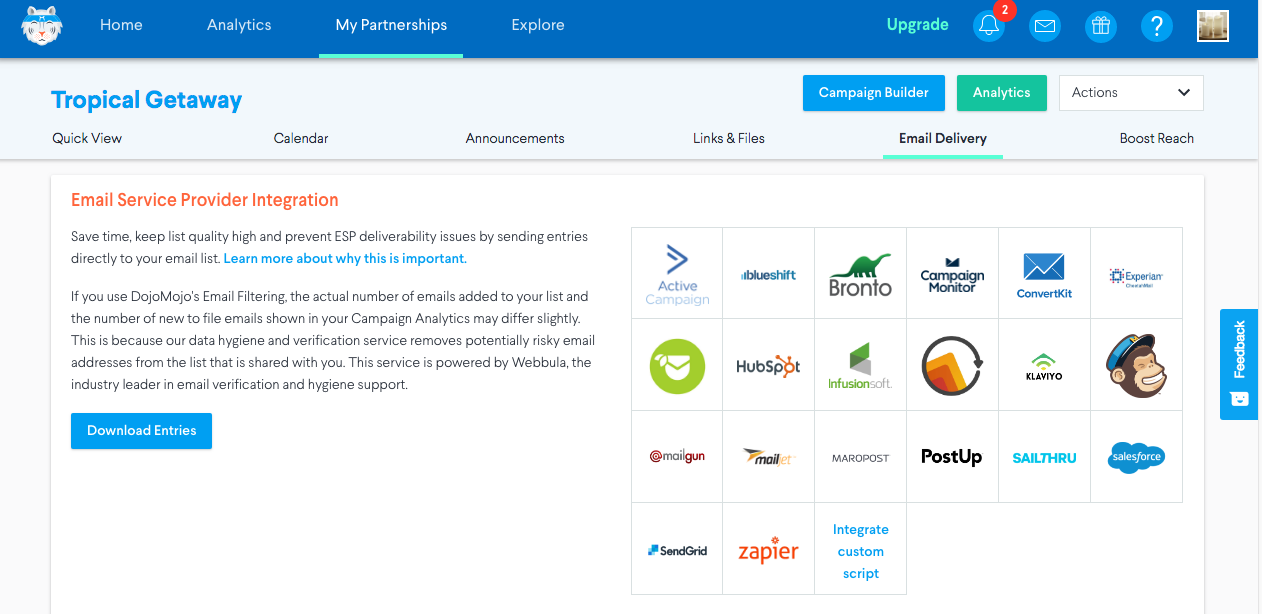Choose the Maropost integration tile

861,457
